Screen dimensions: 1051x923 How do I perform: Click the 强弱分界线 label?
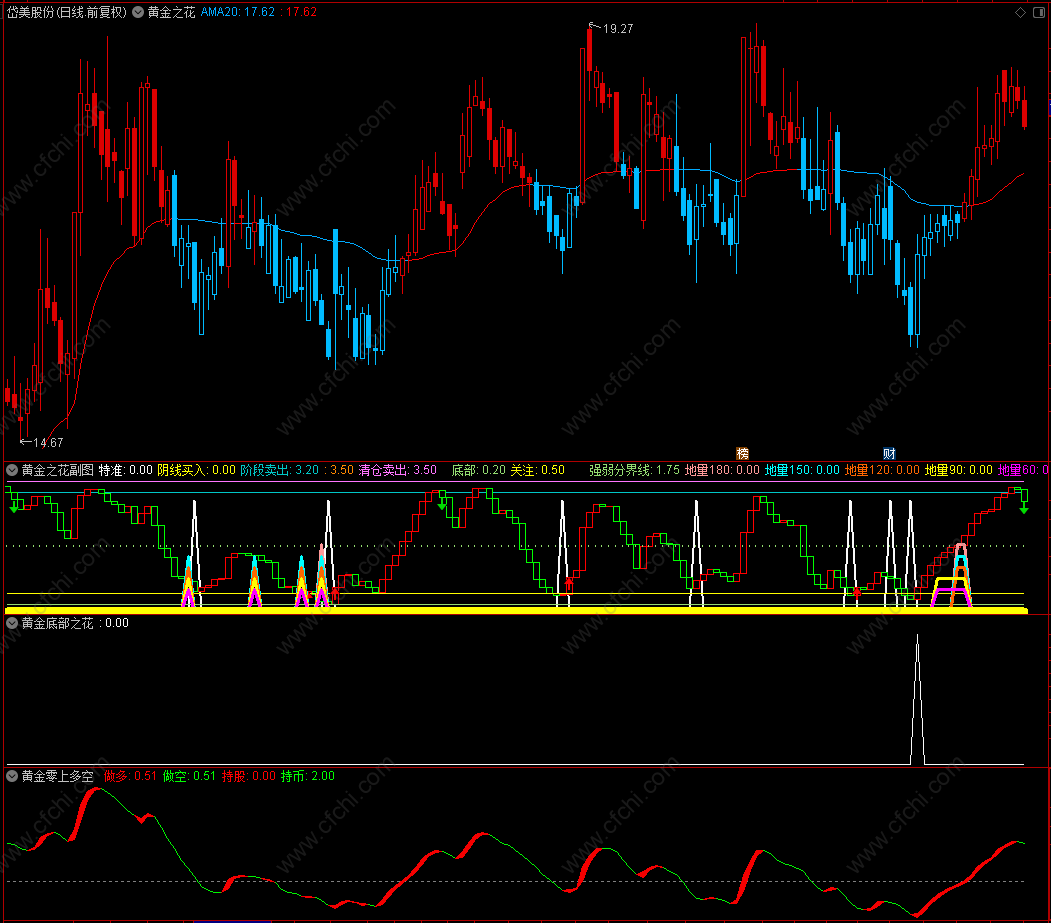pyautogui.click(x=621, y=471)
